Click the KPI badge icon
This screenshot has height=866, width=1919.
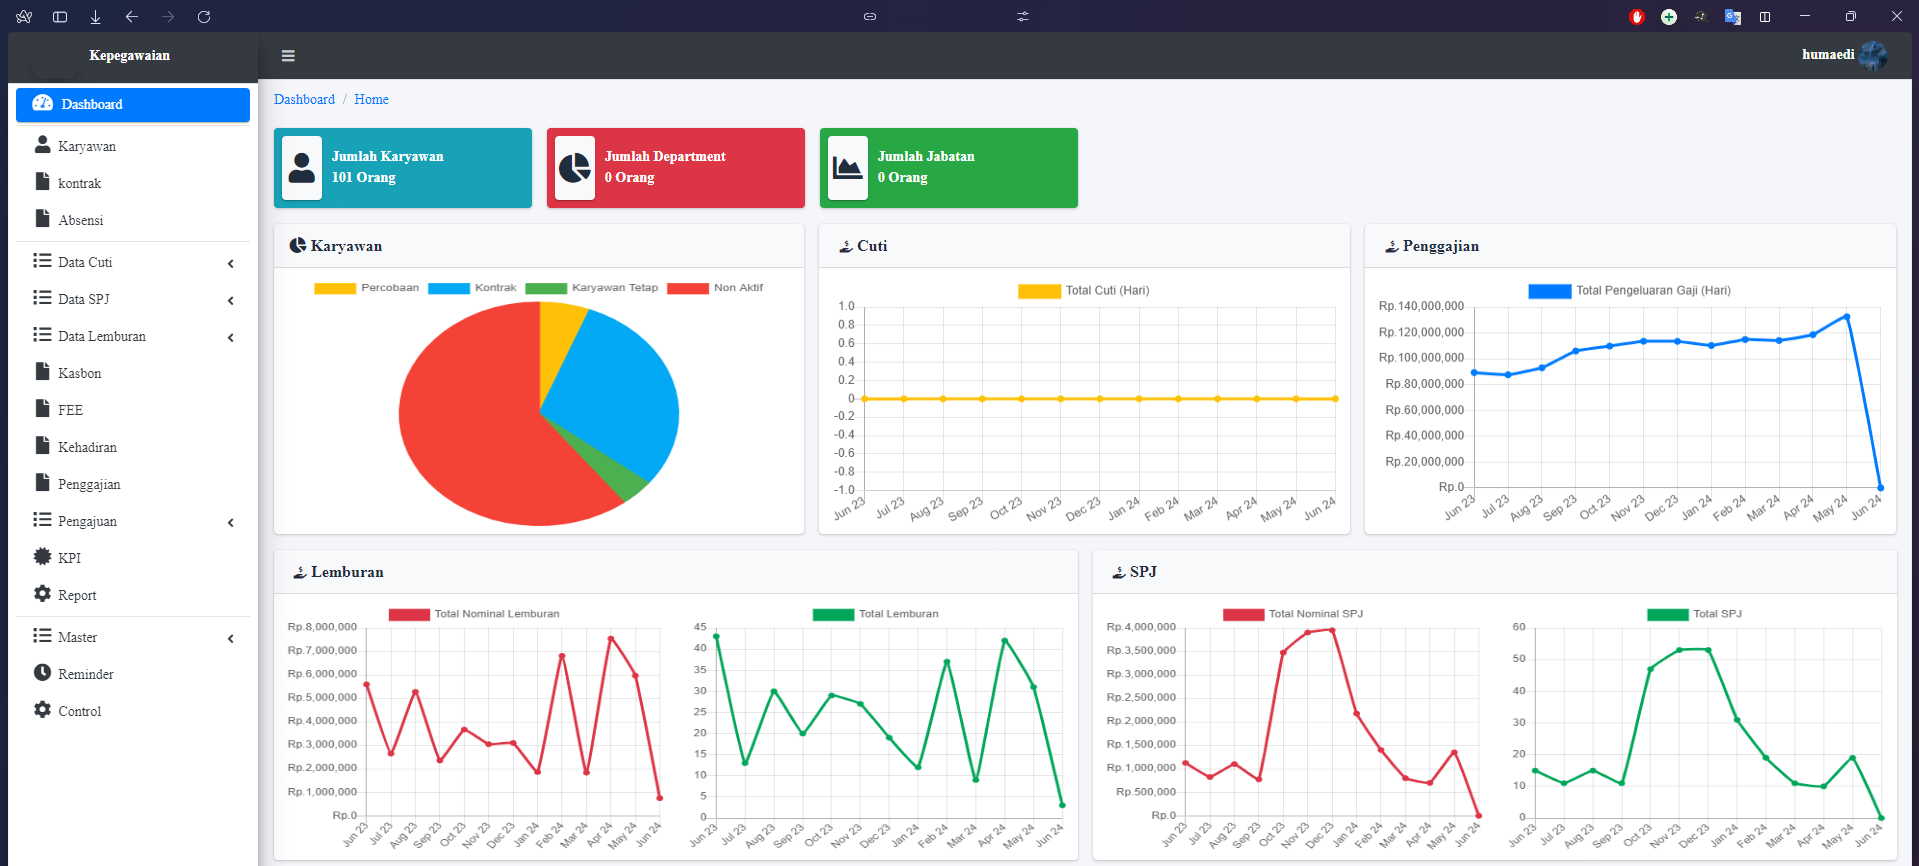(42, 556)
